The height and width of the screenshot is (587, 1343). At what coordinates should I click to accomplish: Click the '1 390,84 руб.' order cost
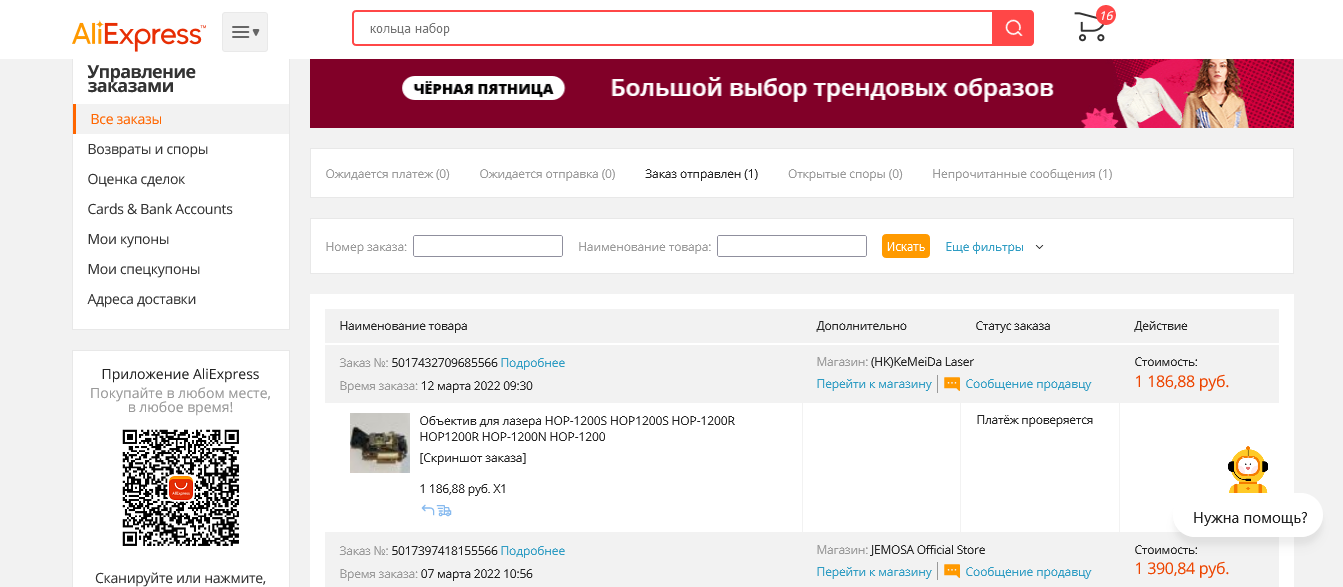coord(1182,569)
